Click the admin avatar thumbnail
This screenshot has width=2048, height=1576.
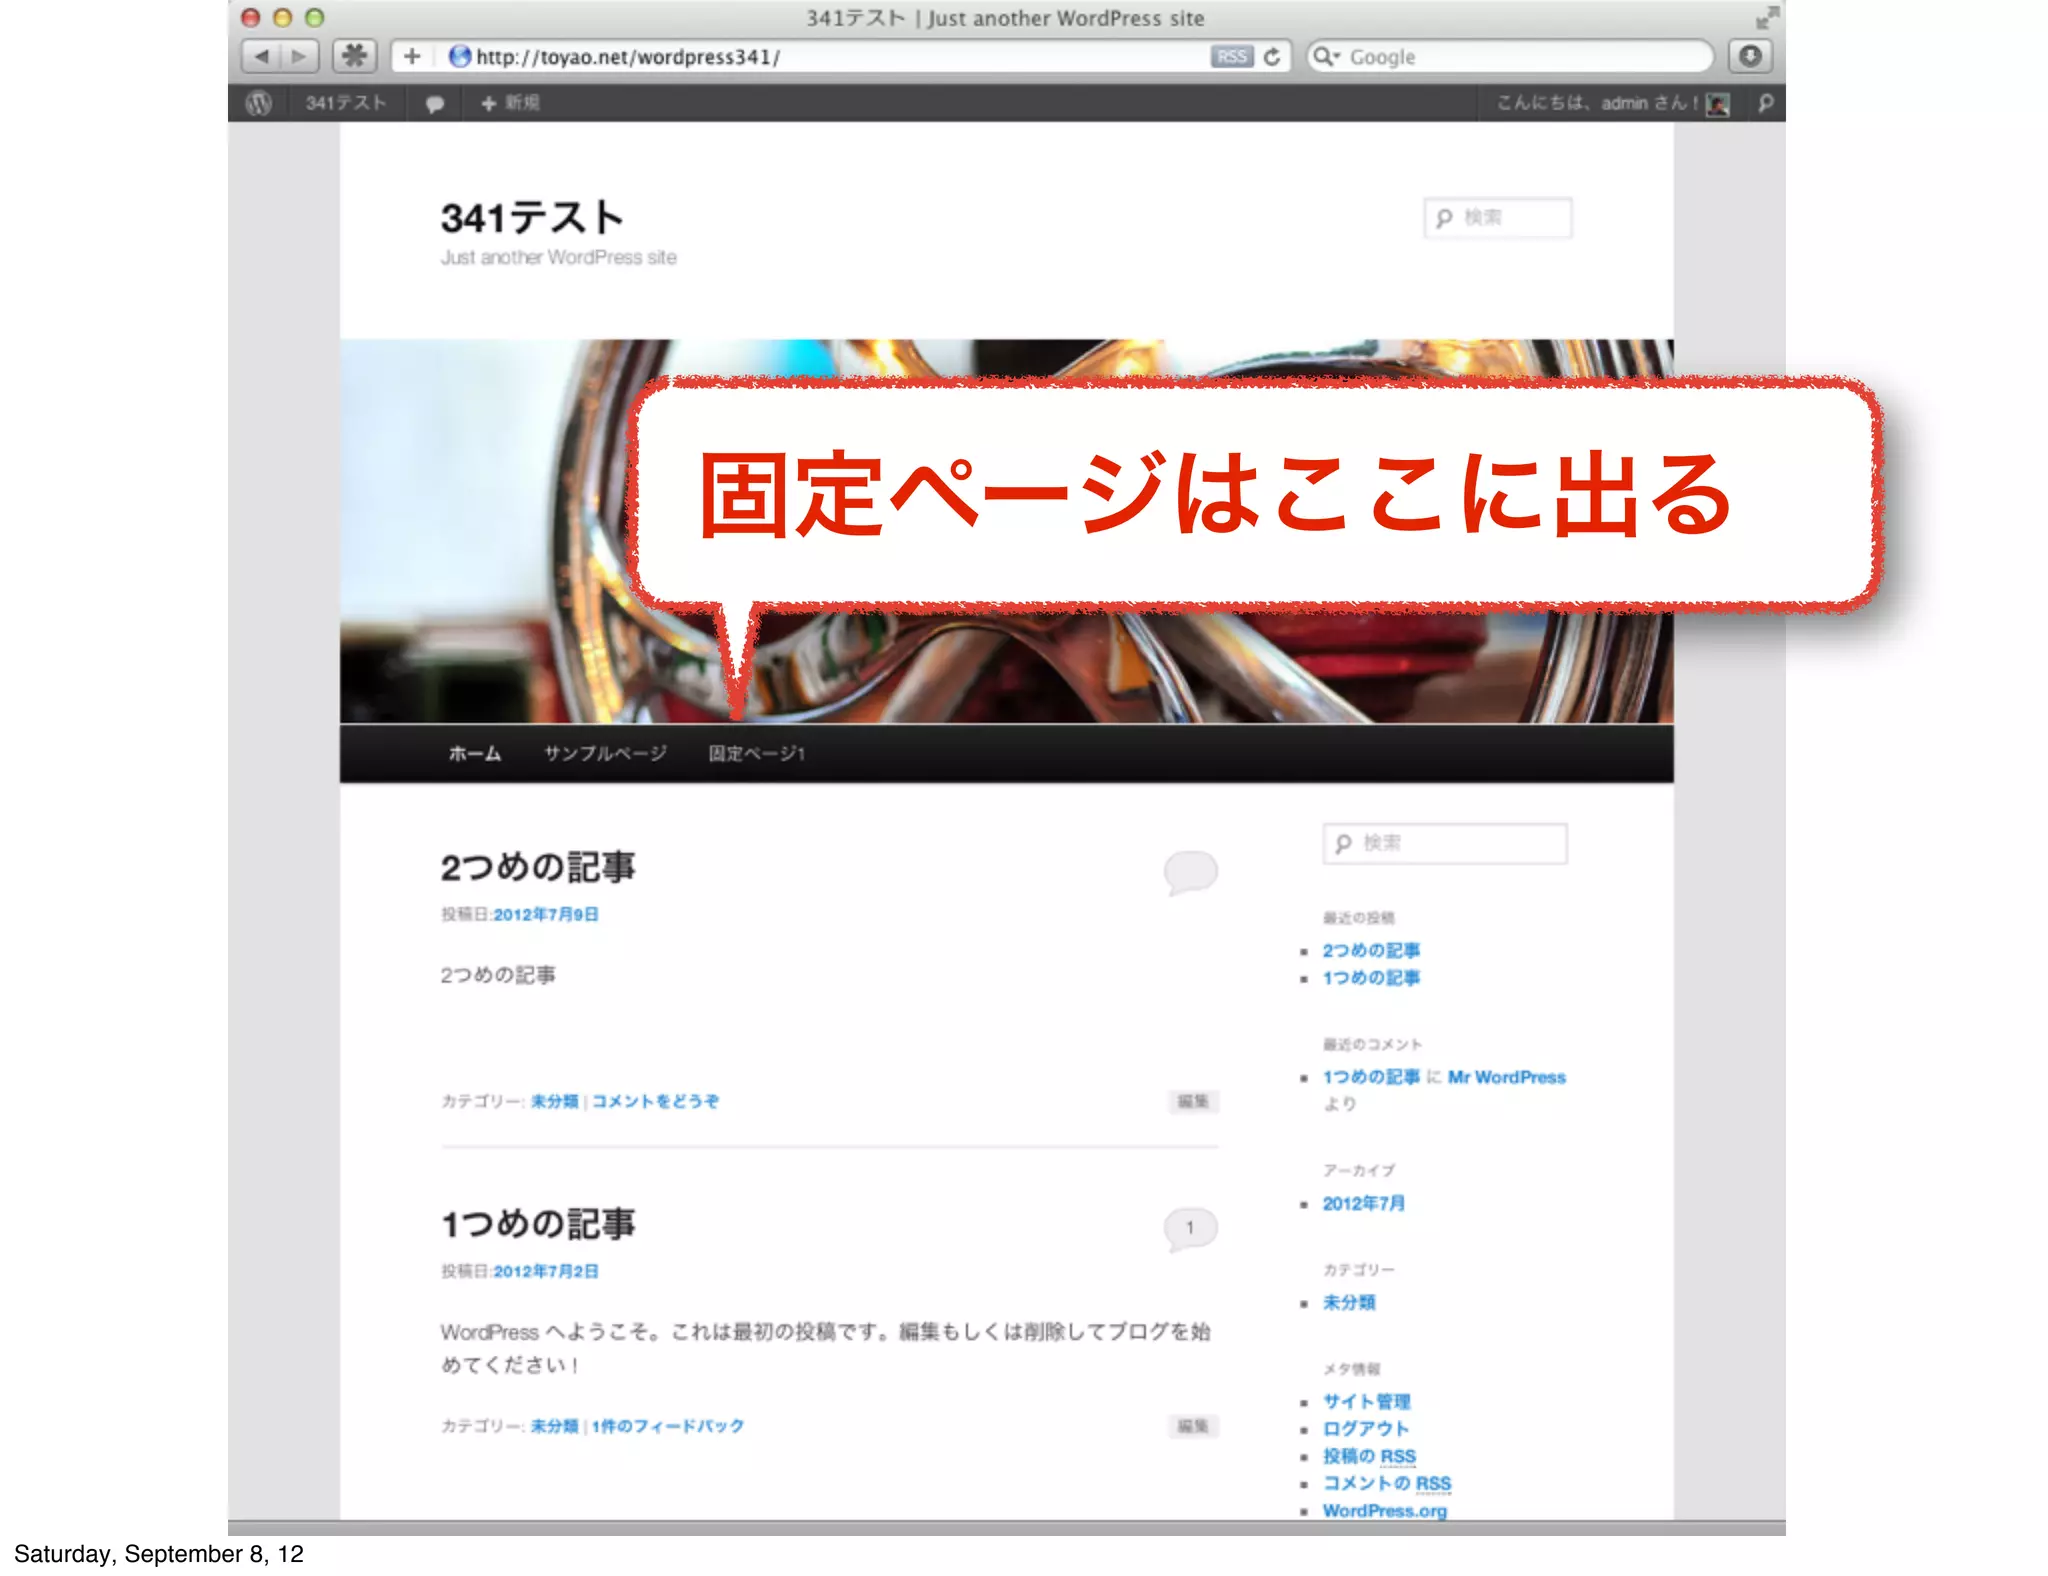point(1718,104)
